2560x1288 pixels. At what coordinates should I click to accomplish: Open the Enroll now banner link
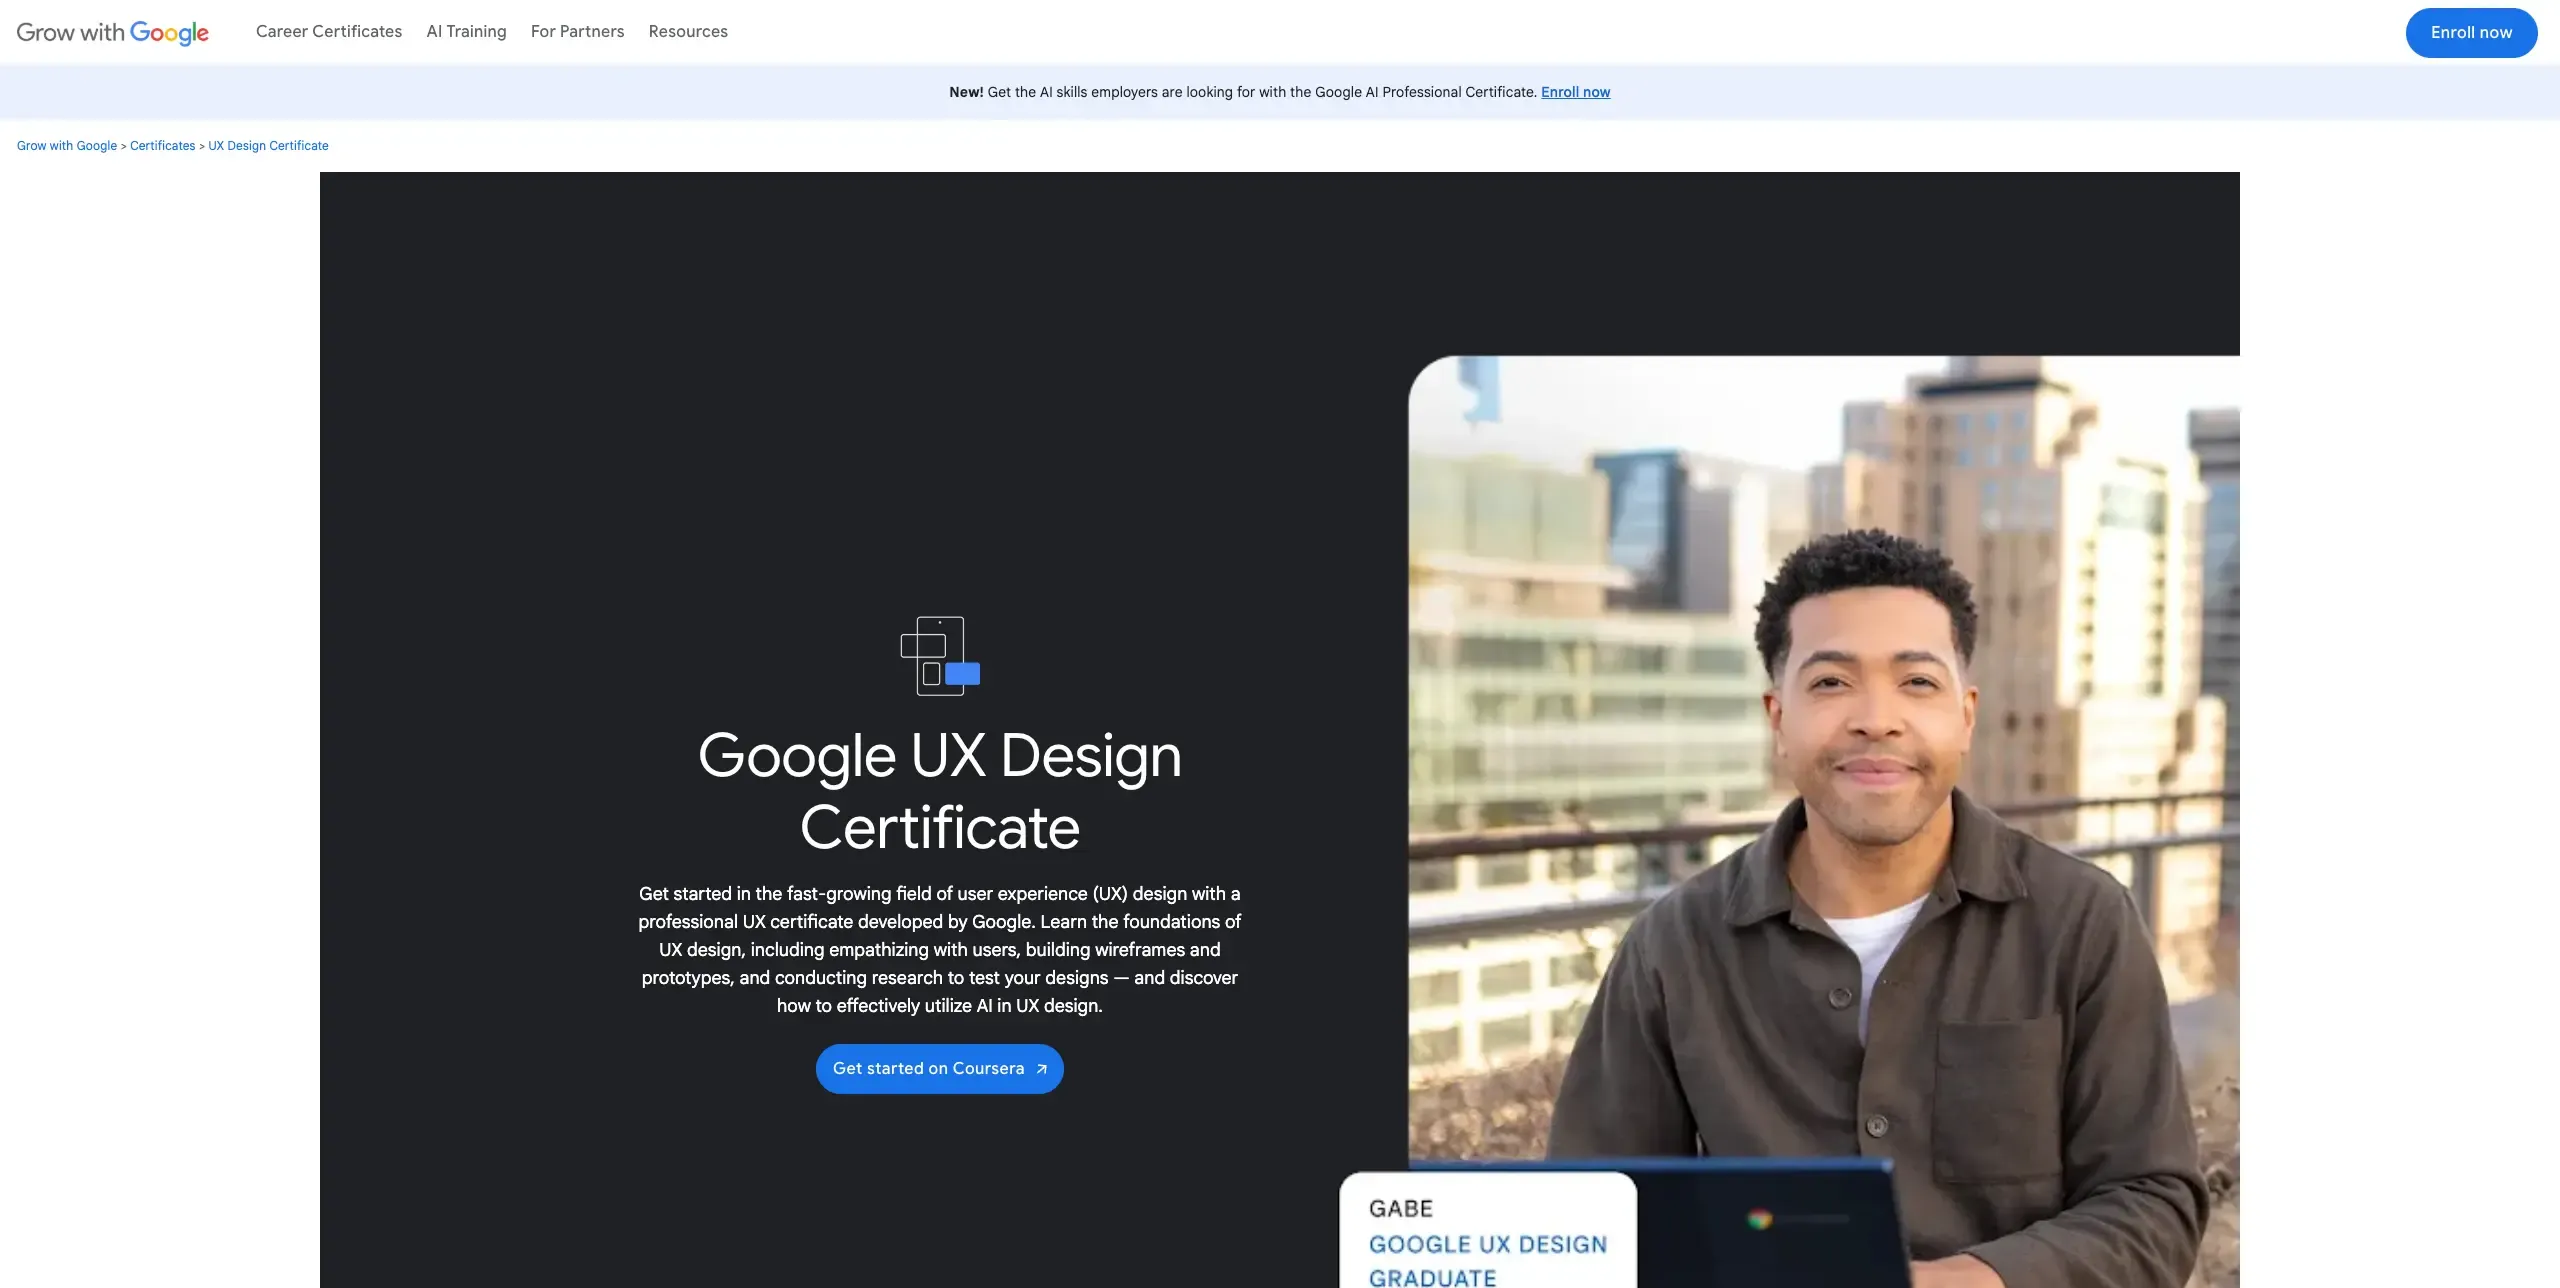click(1575, 91)
